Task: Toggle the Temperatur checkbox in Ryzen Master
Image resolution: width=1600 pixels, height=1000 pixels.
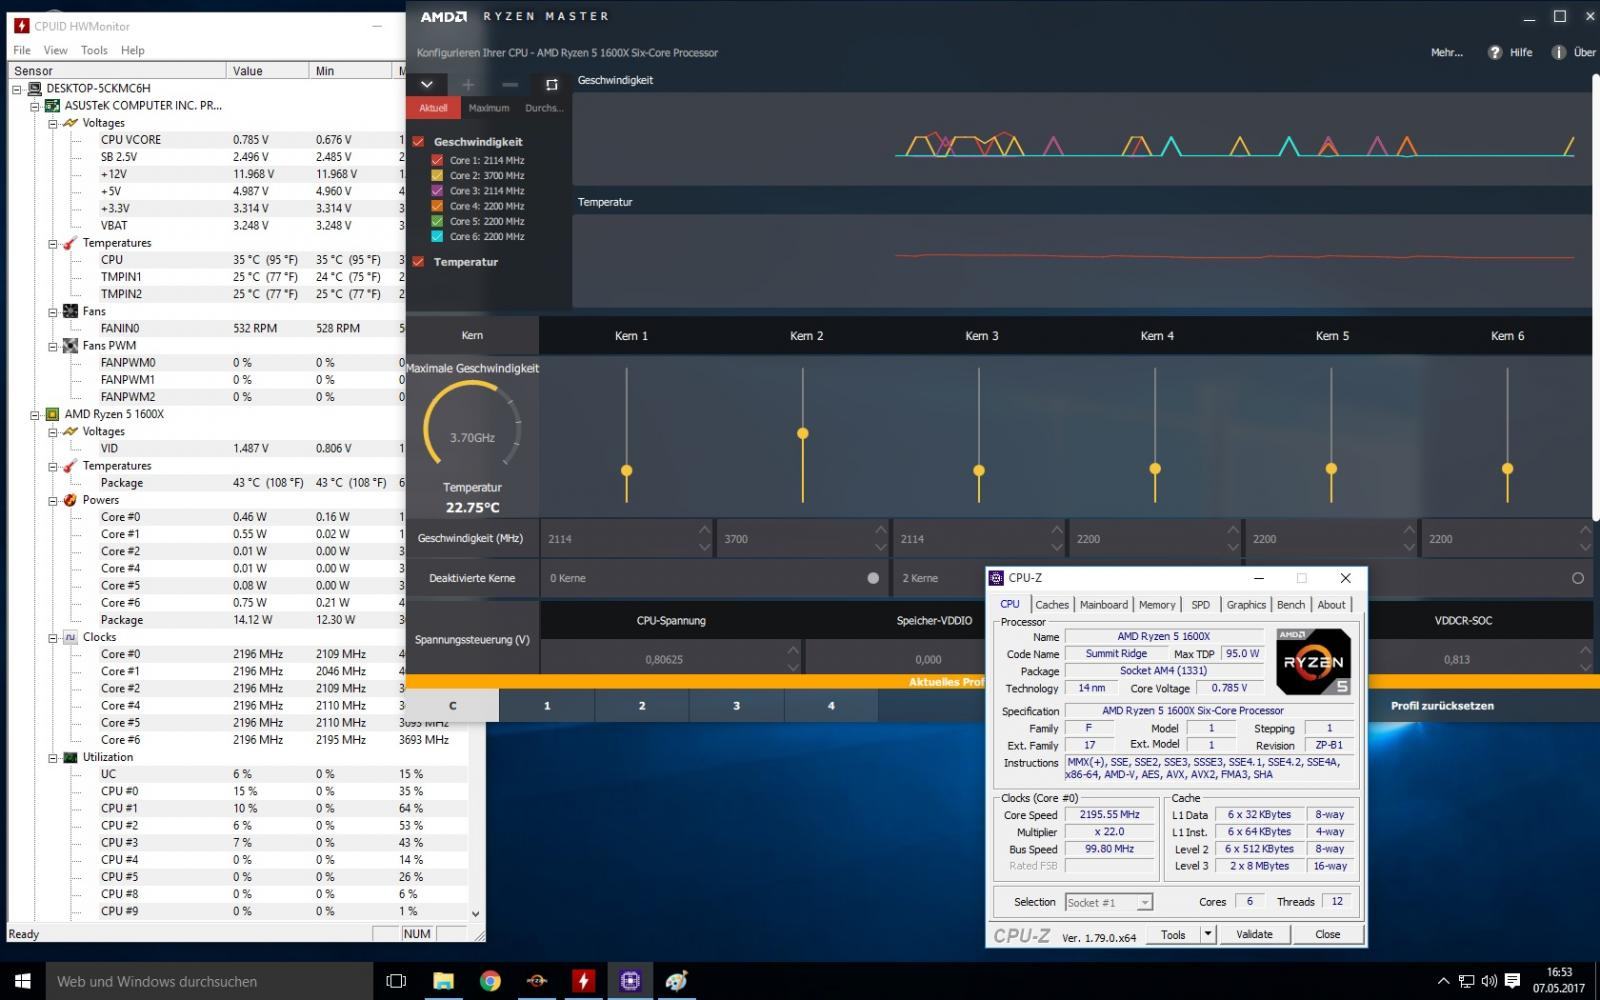Action: coord(418,262)
